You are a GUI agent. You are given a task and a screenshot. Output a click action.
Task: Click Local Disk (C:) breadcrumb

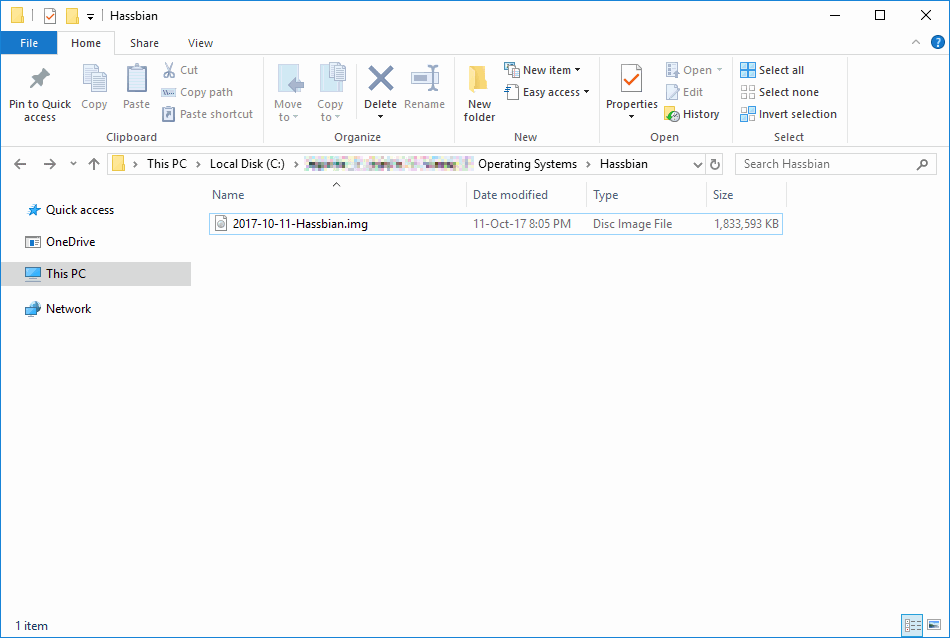(x=247, y=164)
